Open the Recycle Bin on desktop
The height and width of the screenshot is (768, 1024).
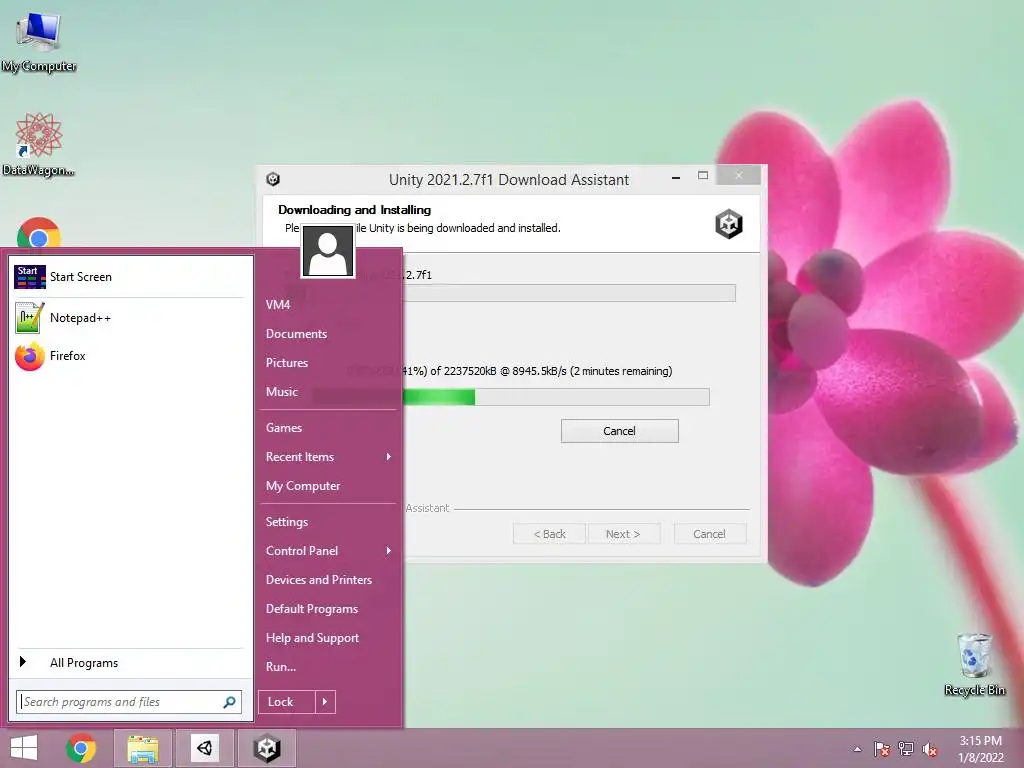[974, 664]
